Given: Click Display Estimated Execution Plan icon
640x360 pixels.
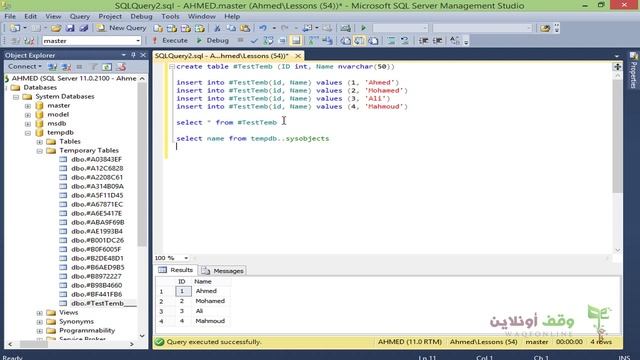Looking at the screenshot, I should point(268,41).
